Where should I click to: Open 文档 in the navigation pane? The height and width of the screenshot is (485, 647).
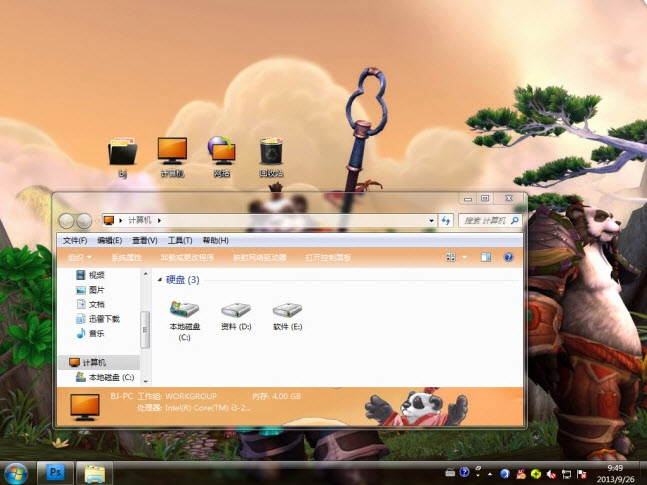[91, 304]
